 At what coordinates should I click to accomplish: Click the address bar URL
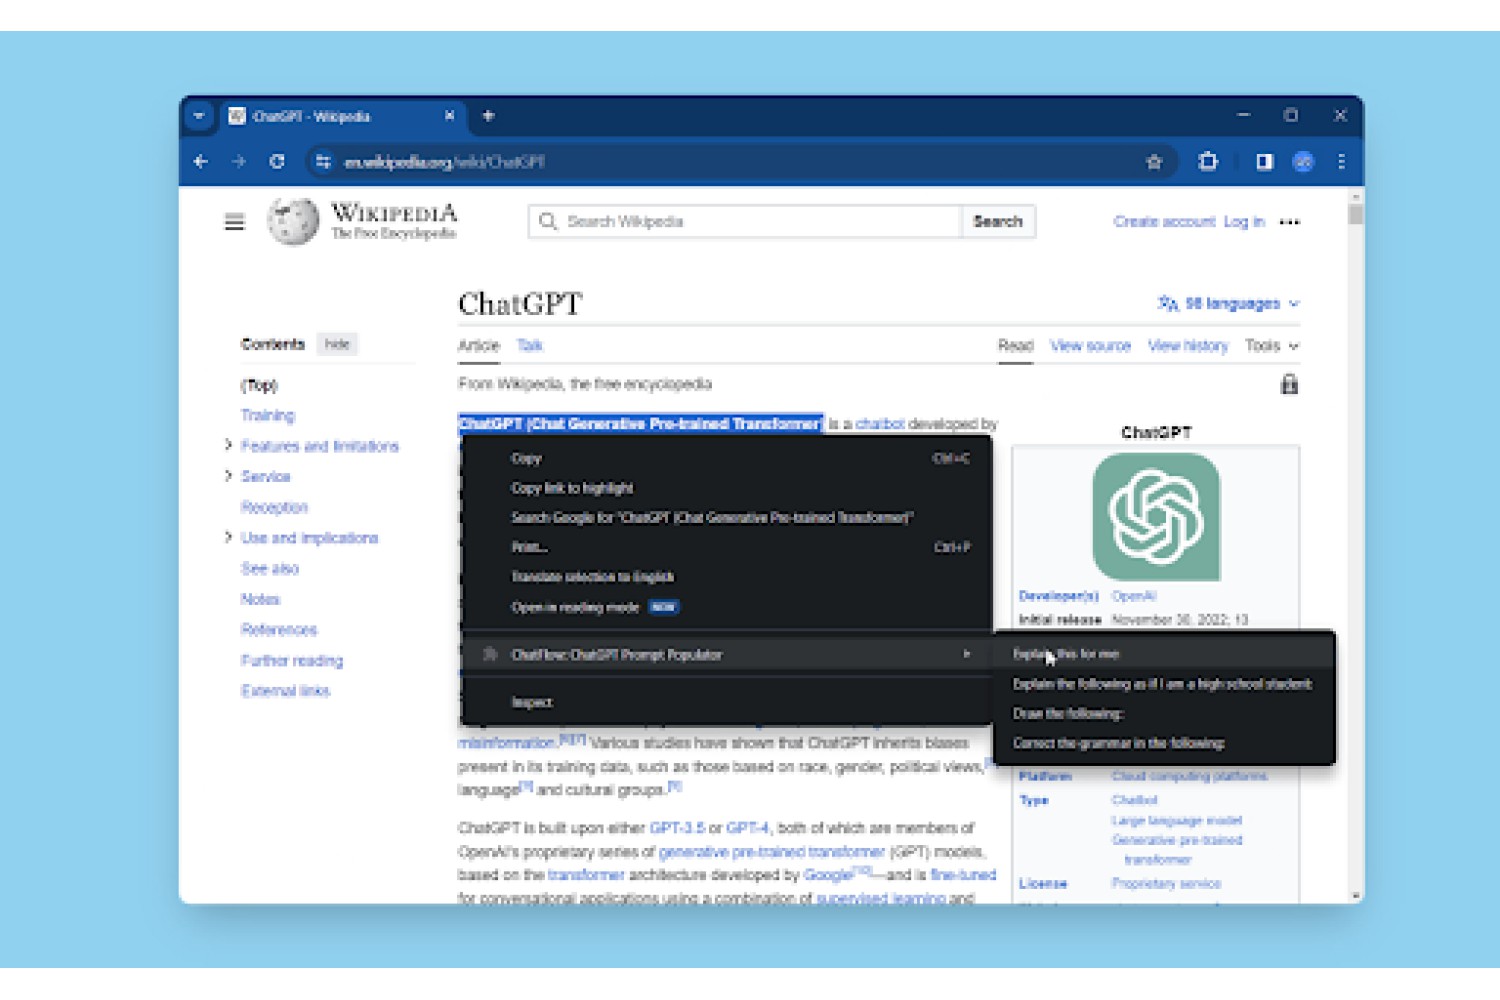[x=444, y=161]
